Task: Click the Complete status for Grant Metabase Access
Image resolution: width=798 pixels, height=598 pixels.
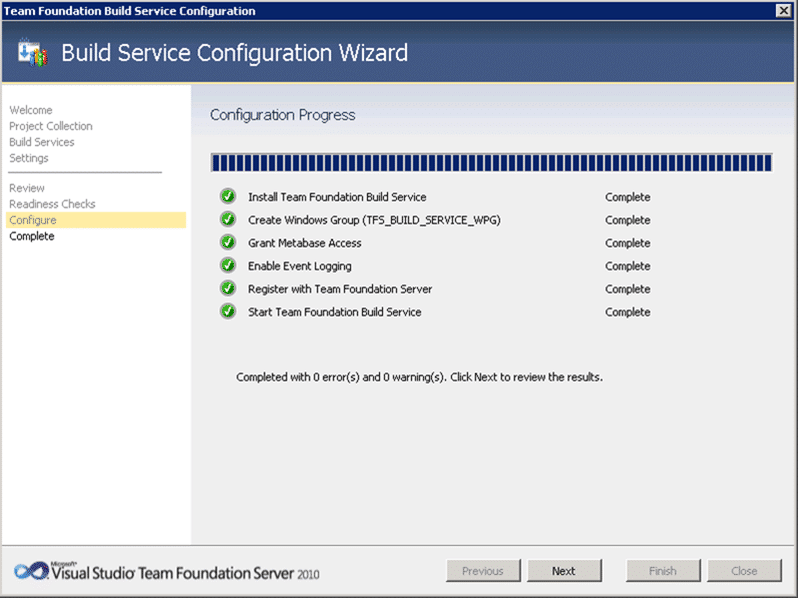Action: (x=628, y=243)
